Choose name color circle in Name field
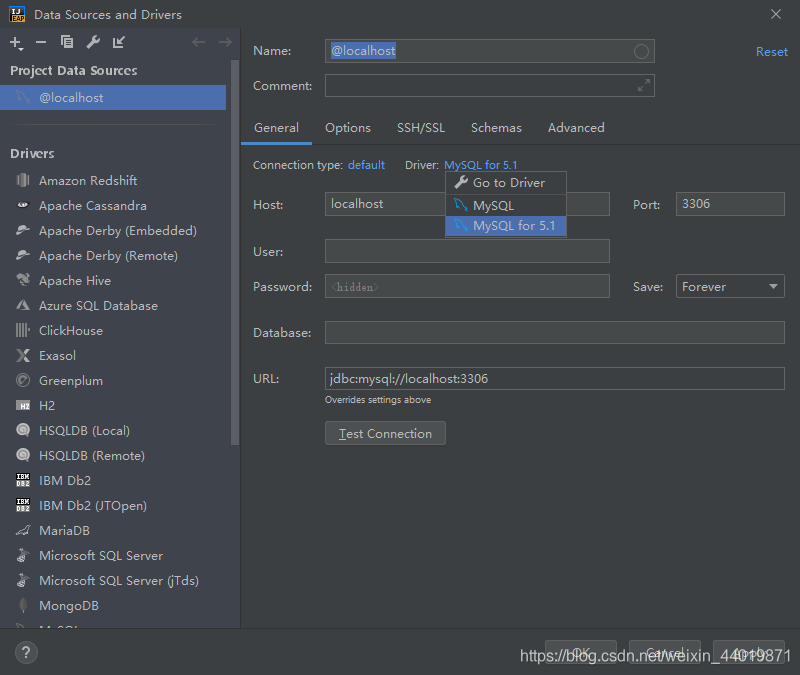 [x=641, y=52]
